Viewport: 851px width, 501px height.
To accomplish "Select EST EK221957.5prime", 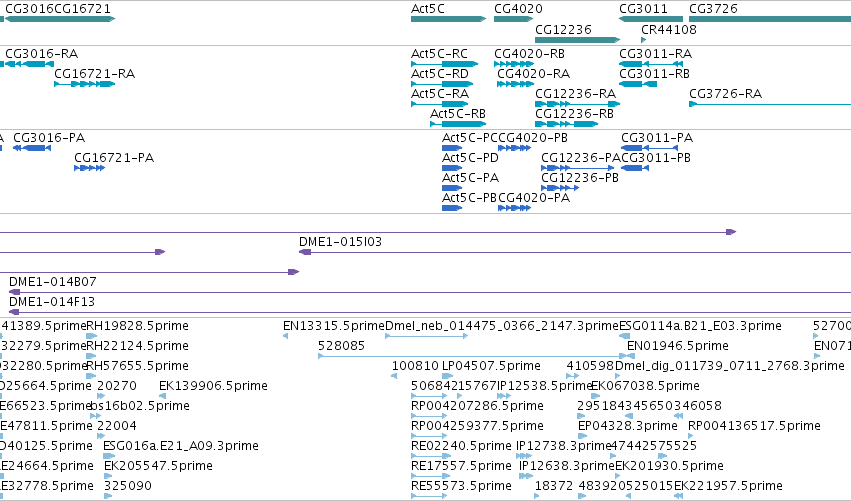I will tap(678, 496).
